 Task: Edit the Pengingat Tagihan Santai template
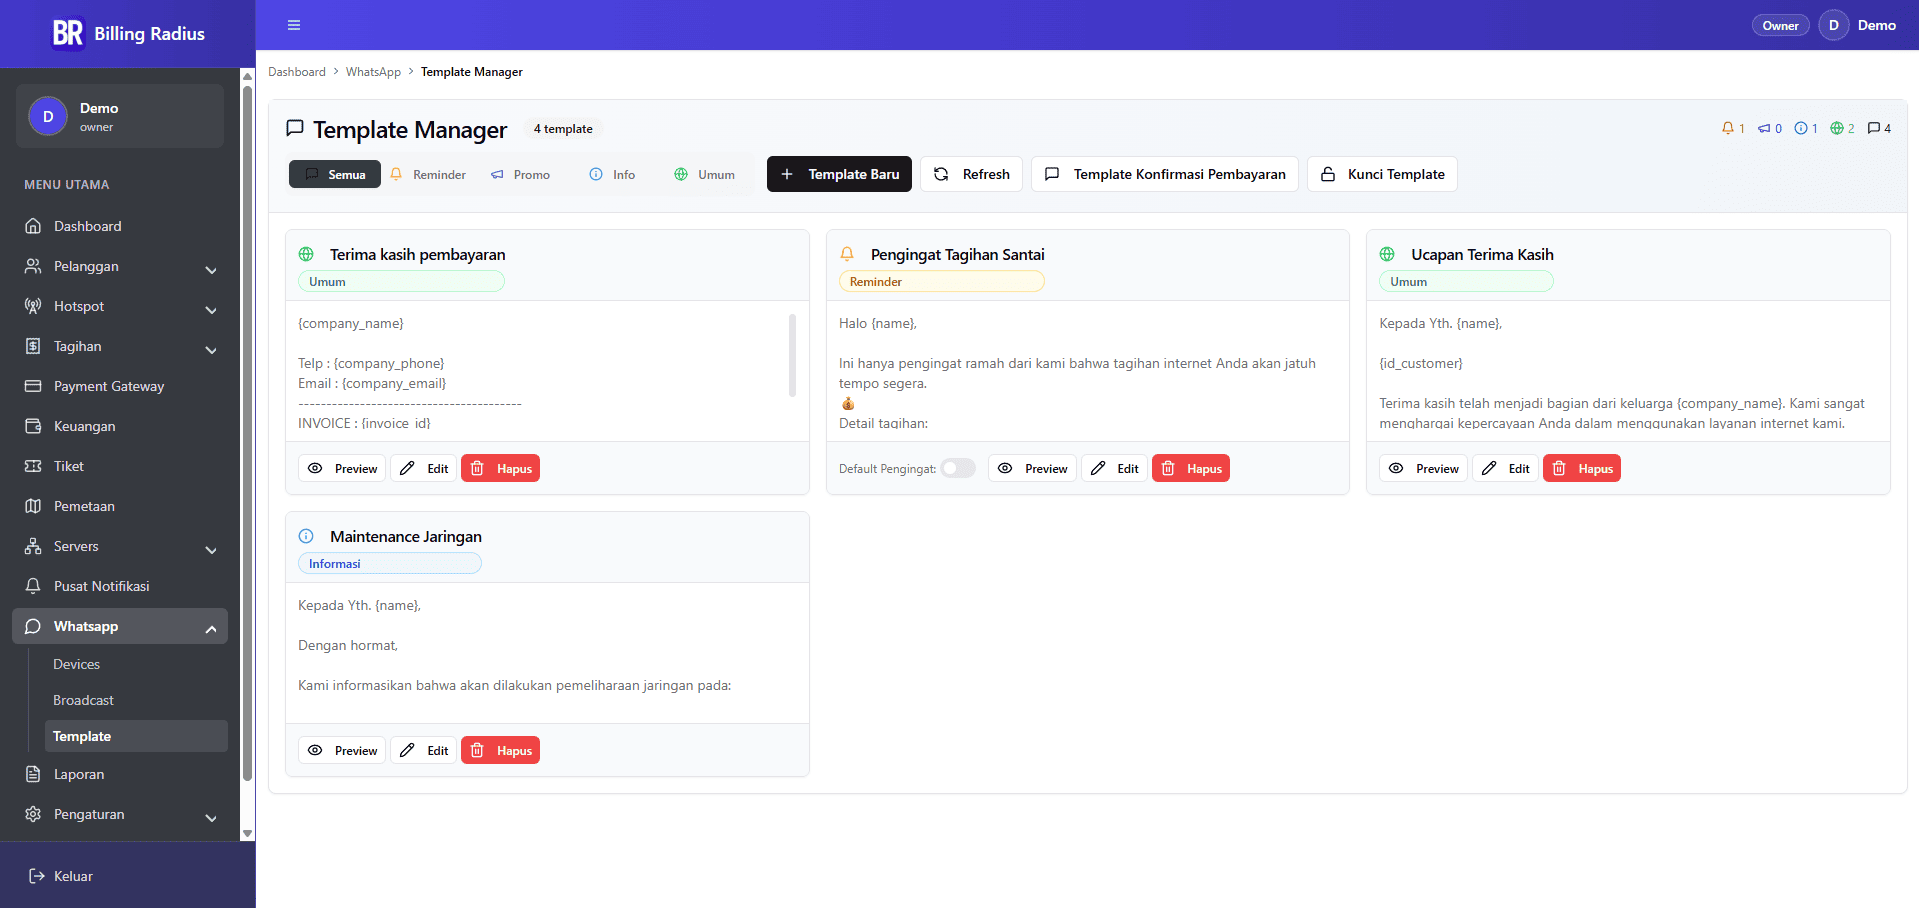tap(1114, 468)
